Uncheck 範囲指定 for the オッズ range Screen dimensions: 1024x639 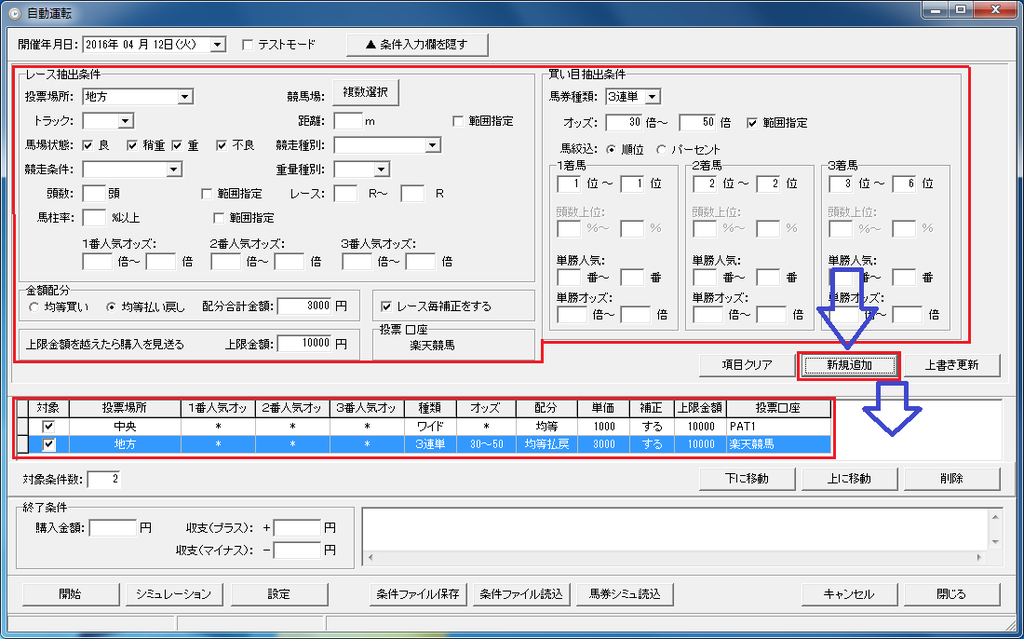click(752, 123)
